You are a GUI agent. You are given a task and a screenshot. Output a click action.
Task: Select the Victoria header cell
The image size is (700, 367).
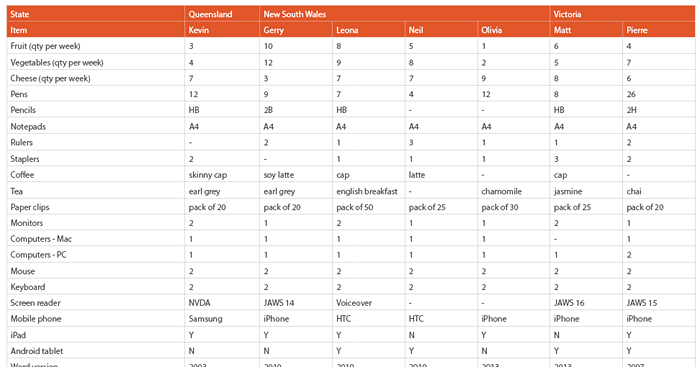(x=622, y=14)
